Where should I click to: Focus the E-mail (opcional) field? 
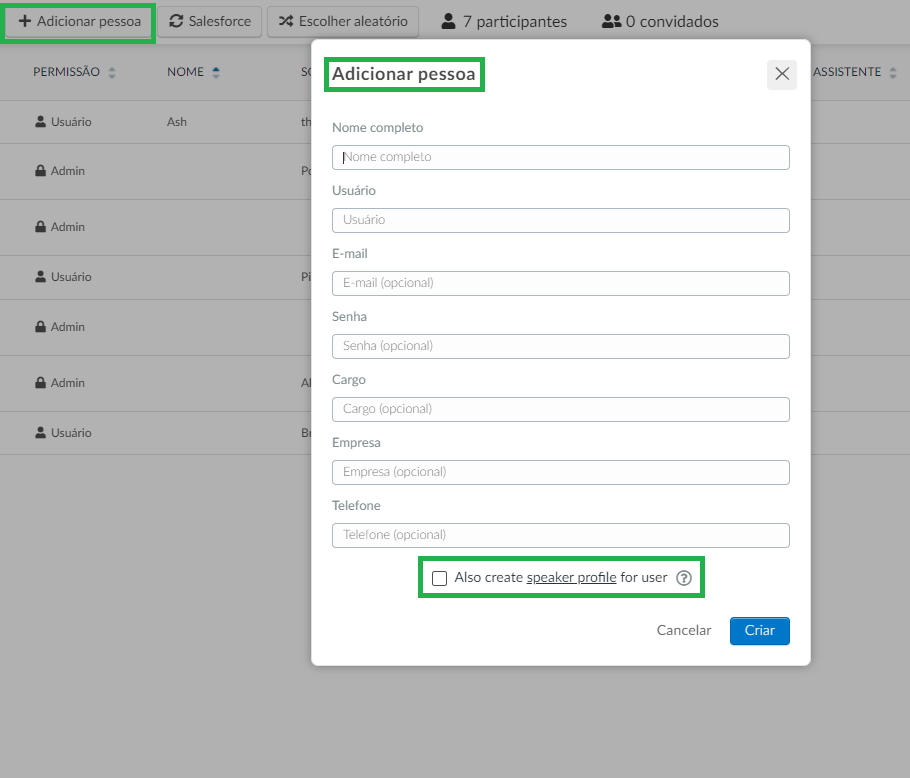coord(561,283)
